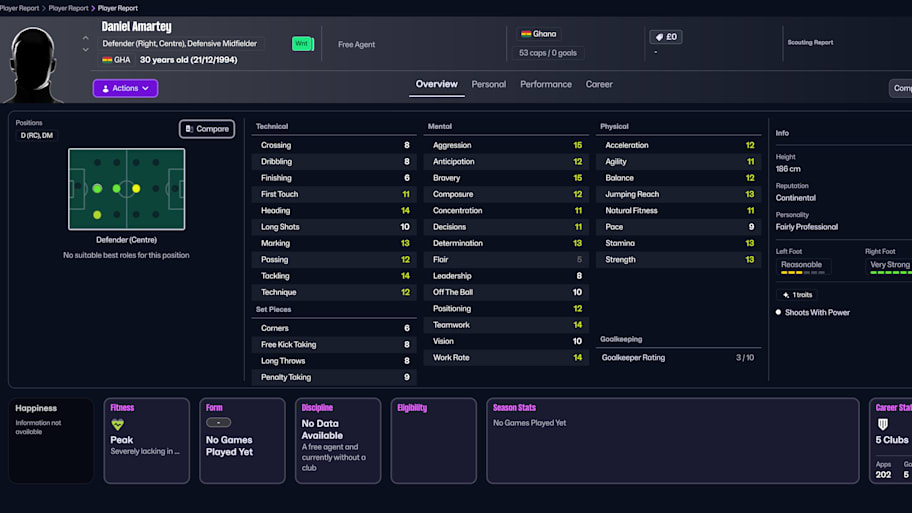Image resolution: width=912 pixels, height=513 pixels.
Task: Select the Tackling attribute row
Action: tap(334, 276)
